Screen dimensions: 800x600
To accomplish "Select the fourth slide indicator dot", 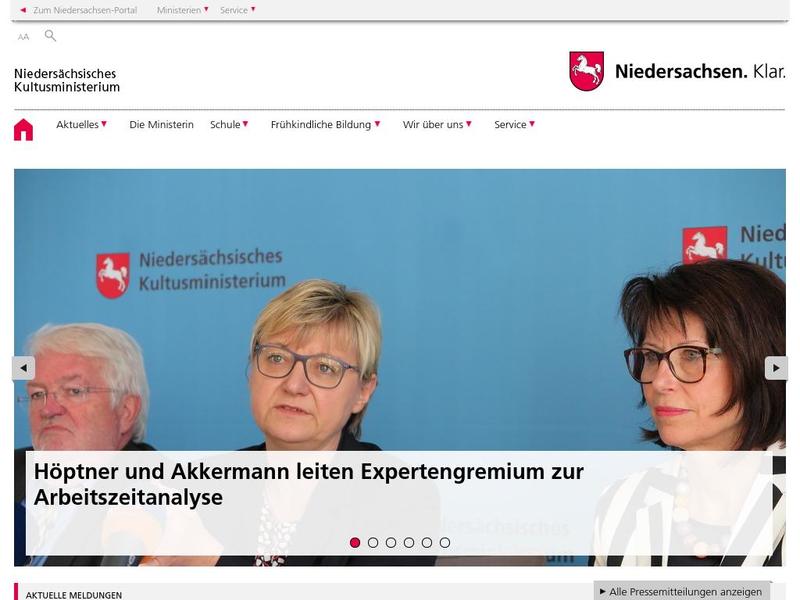I will pyautogui.click(x=409, y=542).
